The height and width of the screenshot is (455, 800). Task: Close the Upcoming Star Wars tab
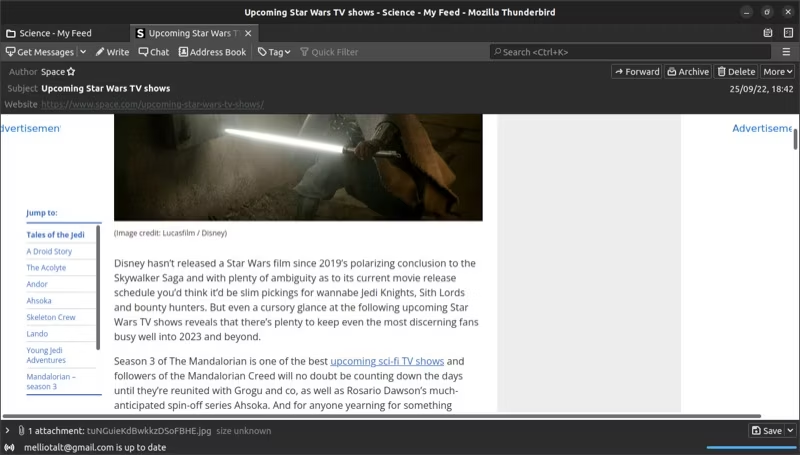(248, 33)
